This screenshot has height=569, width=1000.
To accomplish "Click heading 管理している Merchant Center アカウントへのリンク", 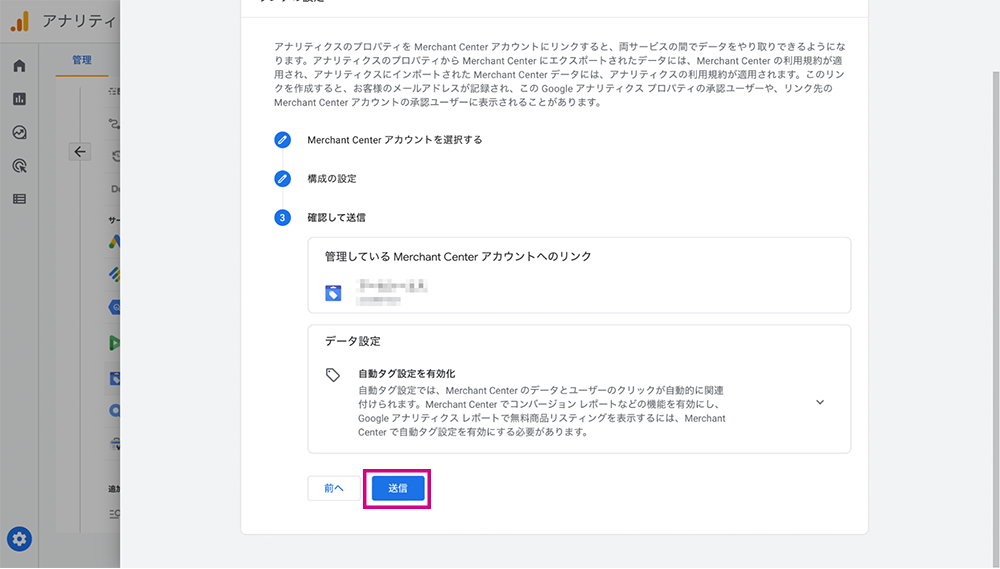I will click(458, 256).
